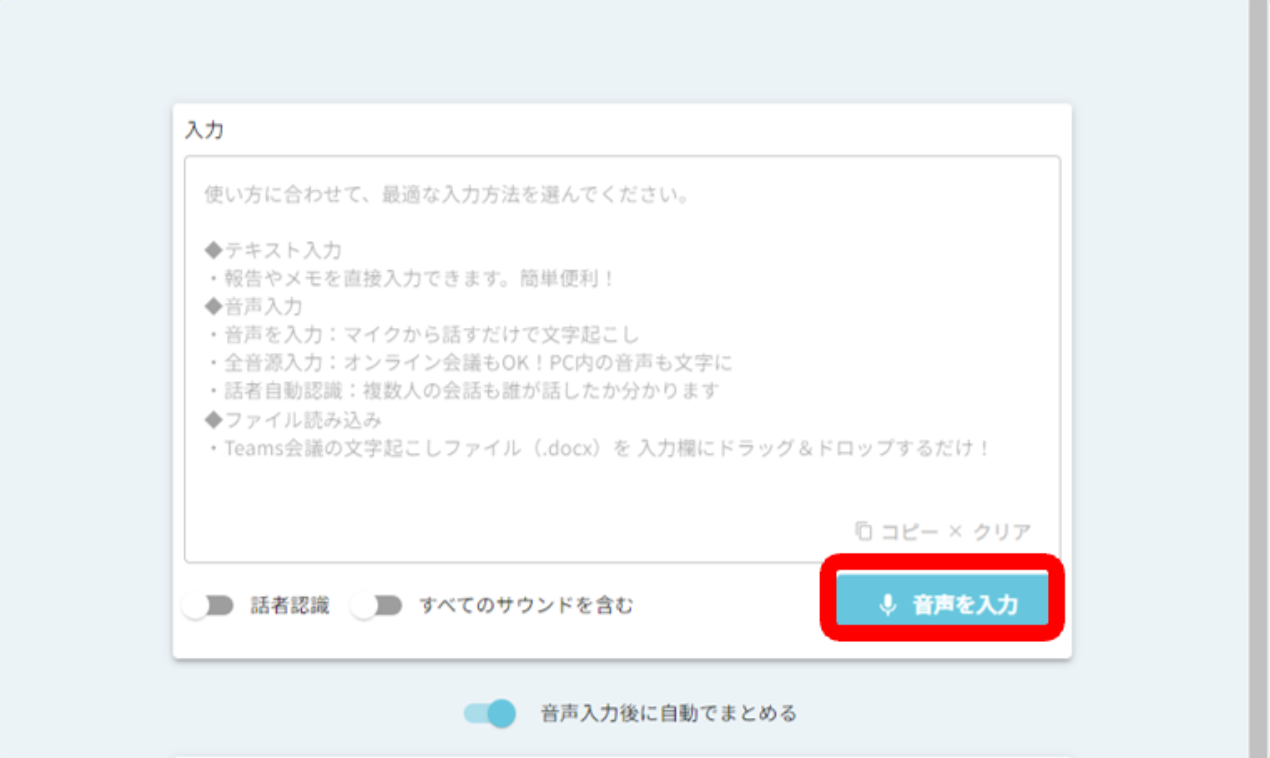Disable the 音声入力後に自動でまとめる toggle

point(490,713)
